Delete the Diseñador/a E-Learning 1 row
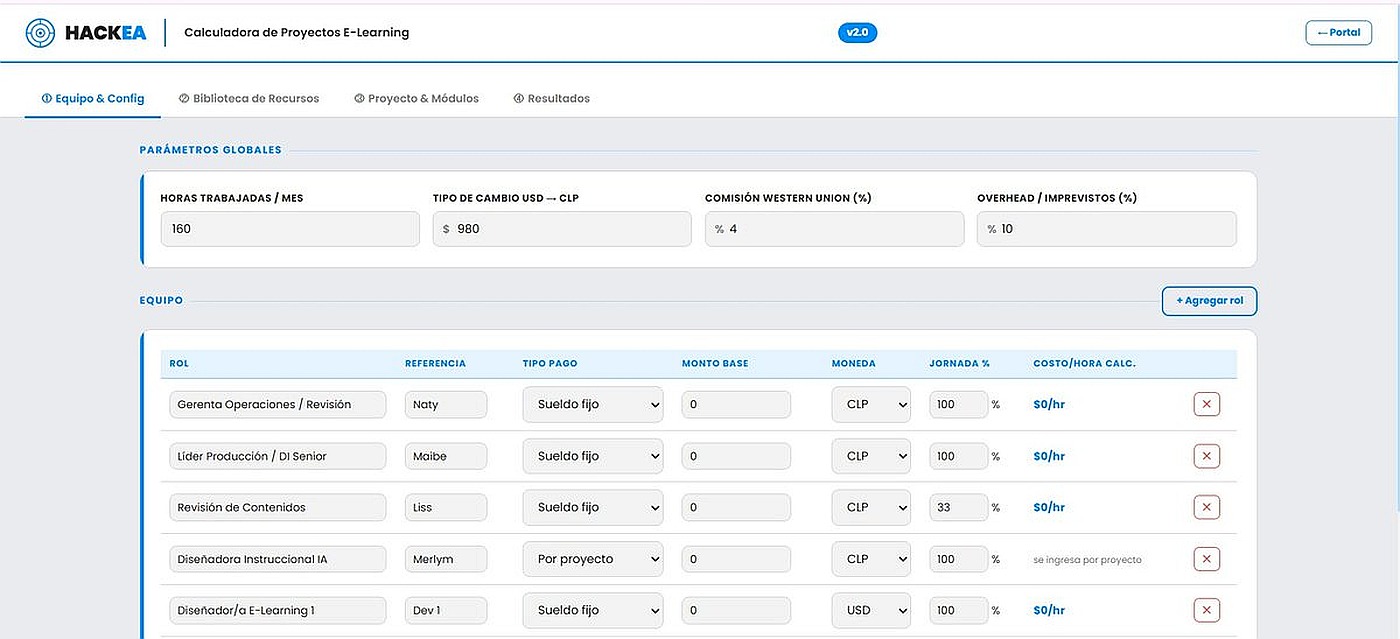1400x639 pixels. 1206,610
